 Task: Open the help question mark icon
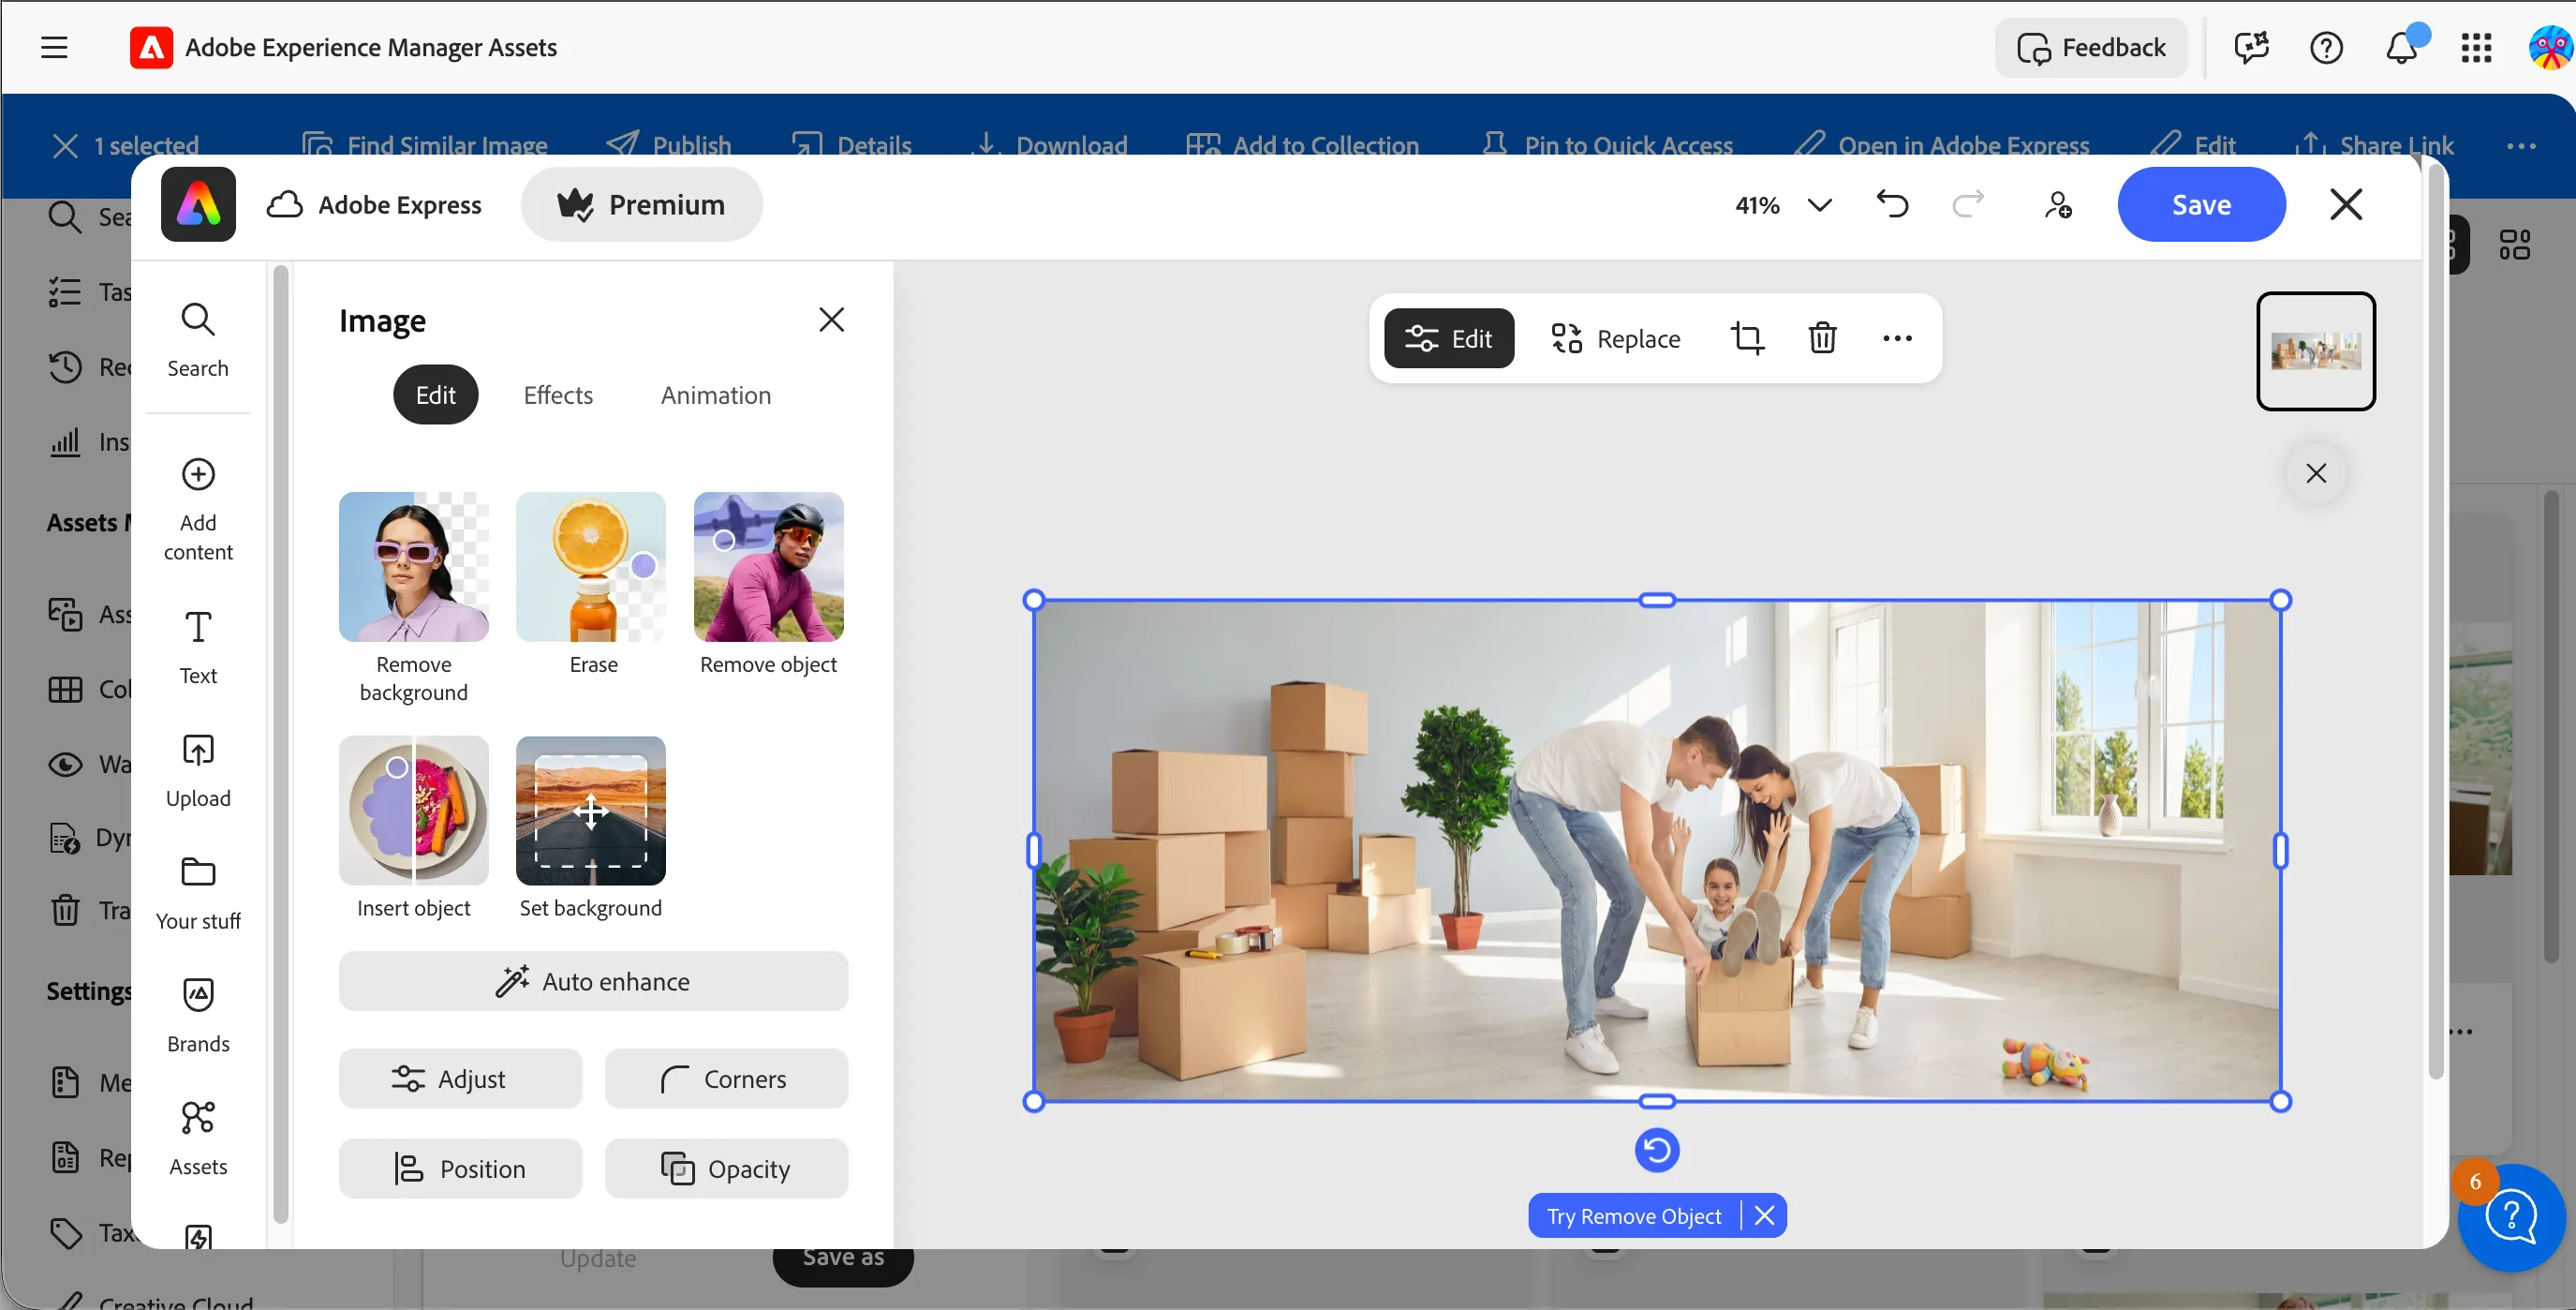coord(2326,47)
